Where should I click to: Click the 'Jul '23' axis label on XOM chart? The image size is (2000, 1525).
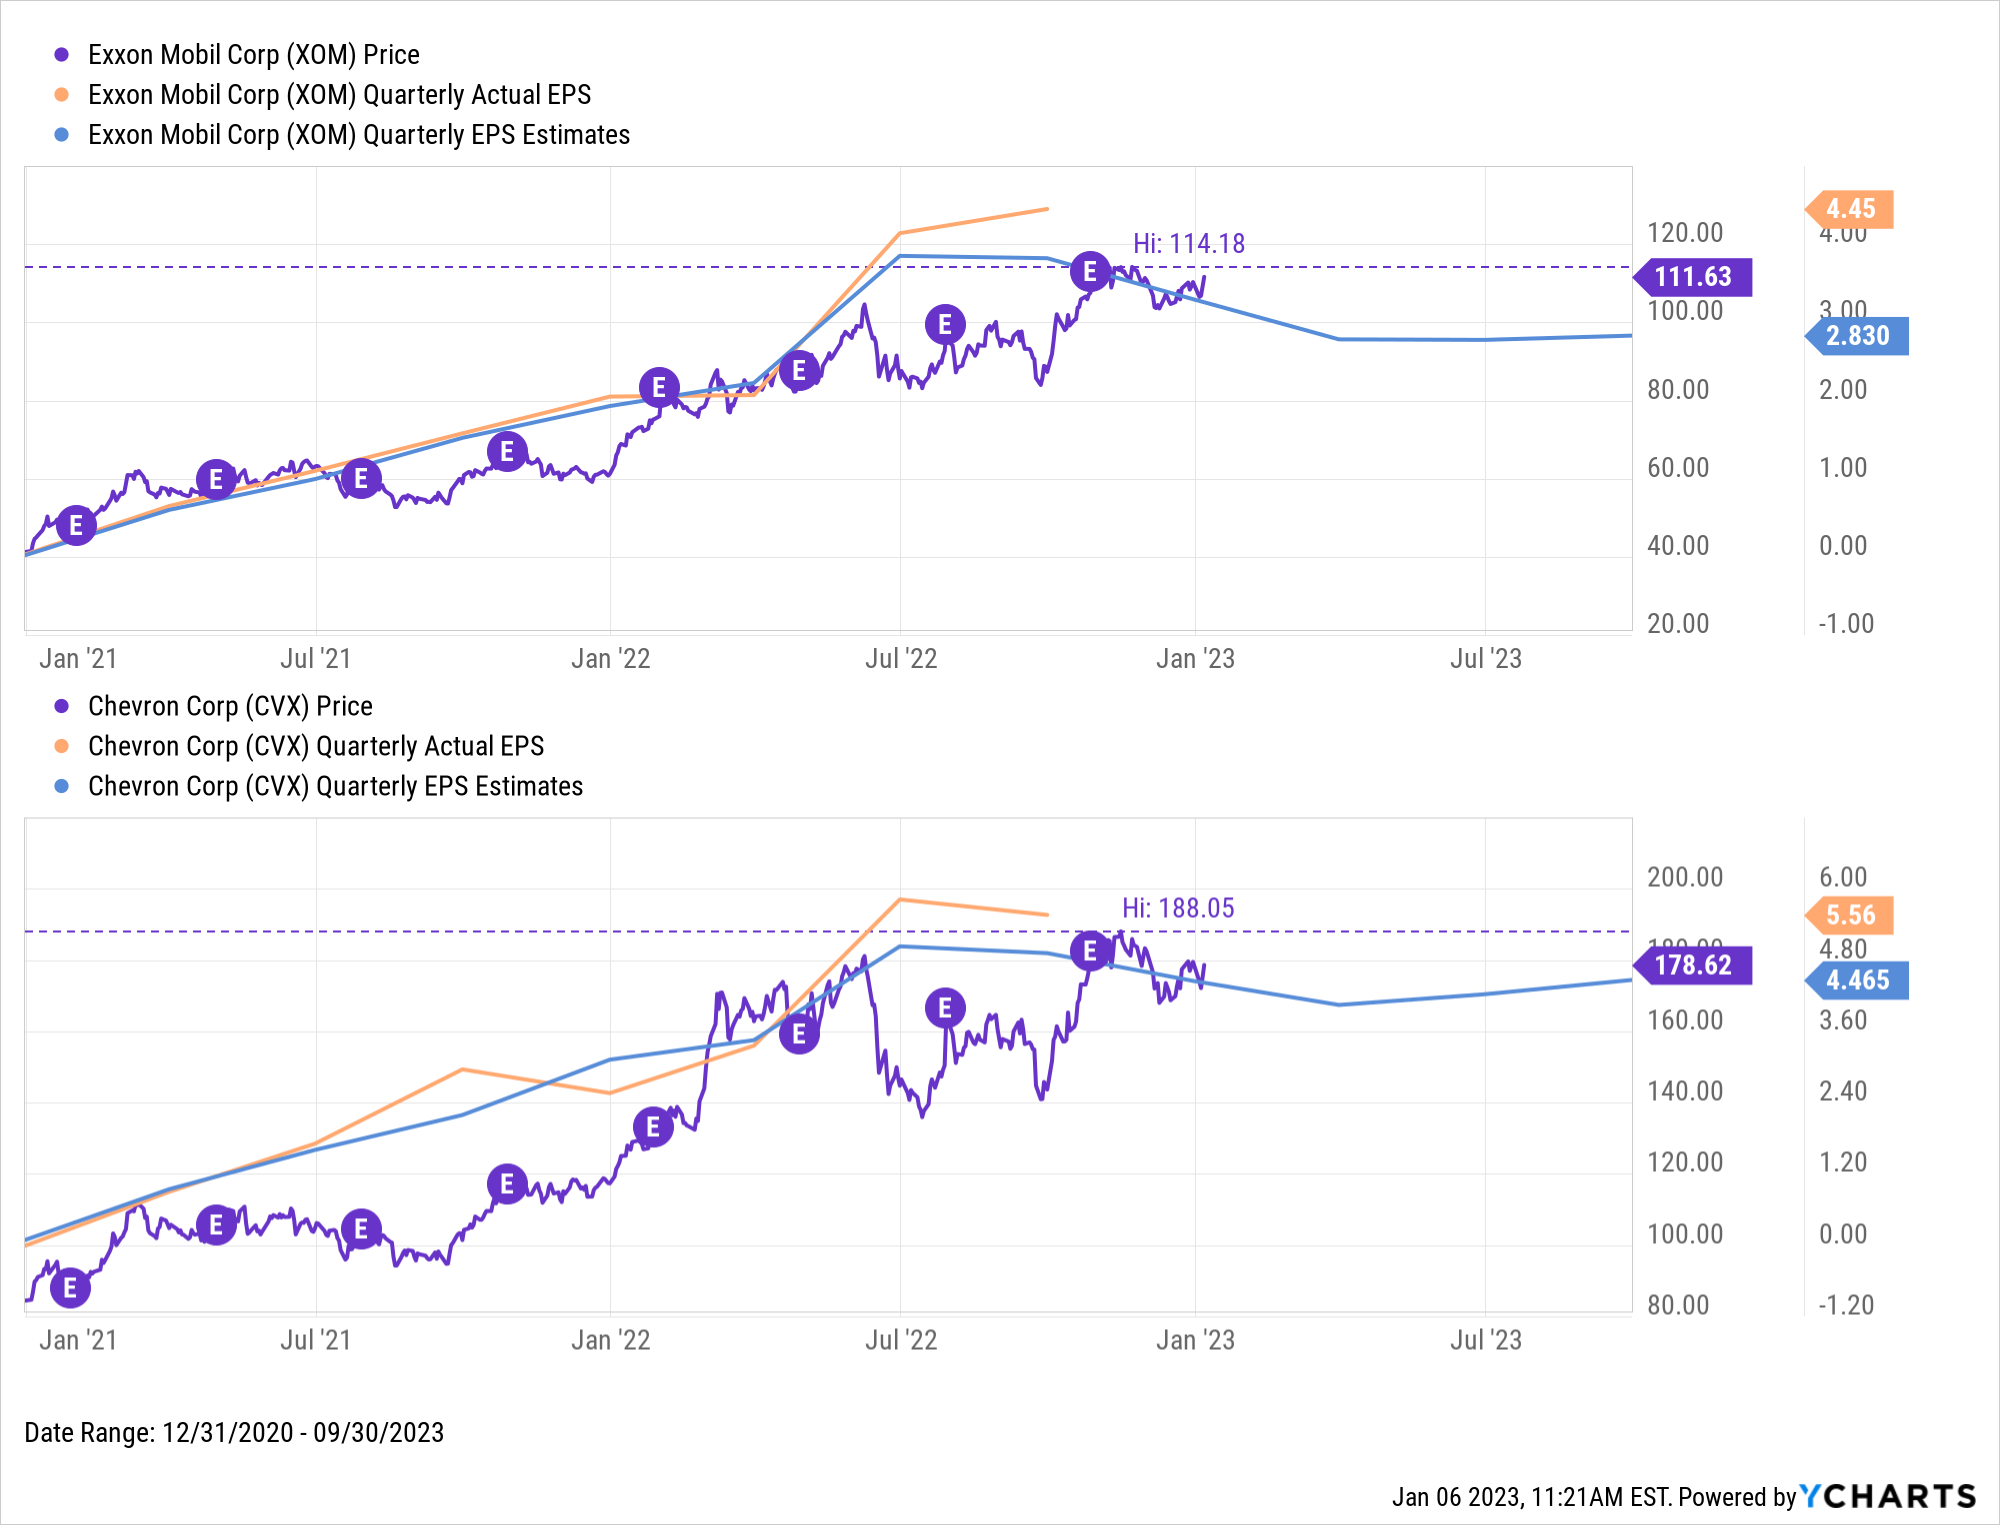pos(1486,658)
